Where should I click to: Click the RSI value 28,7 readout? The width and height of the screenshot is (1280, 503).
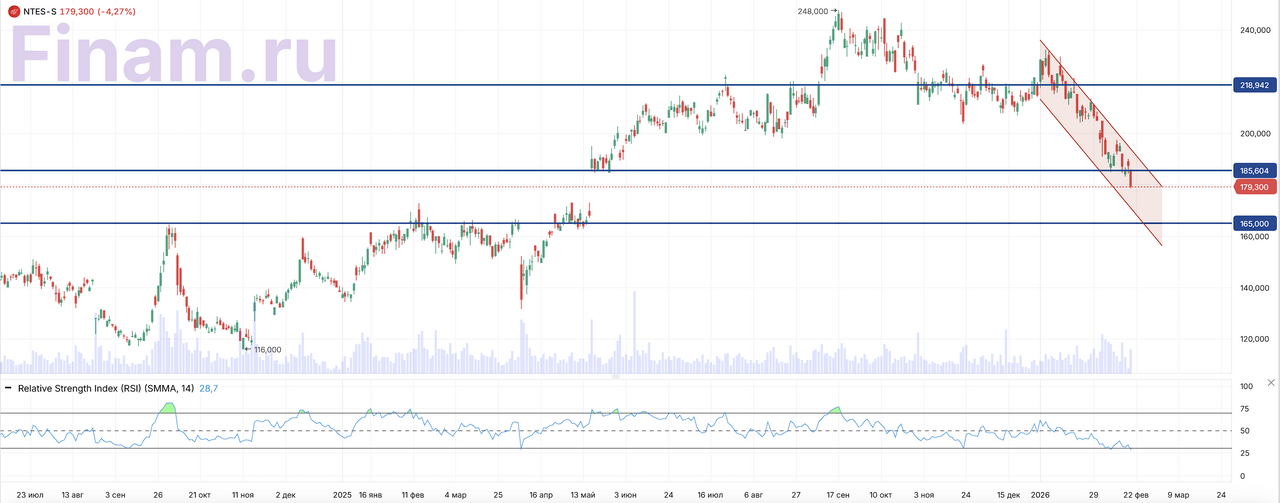pos(207,386)
